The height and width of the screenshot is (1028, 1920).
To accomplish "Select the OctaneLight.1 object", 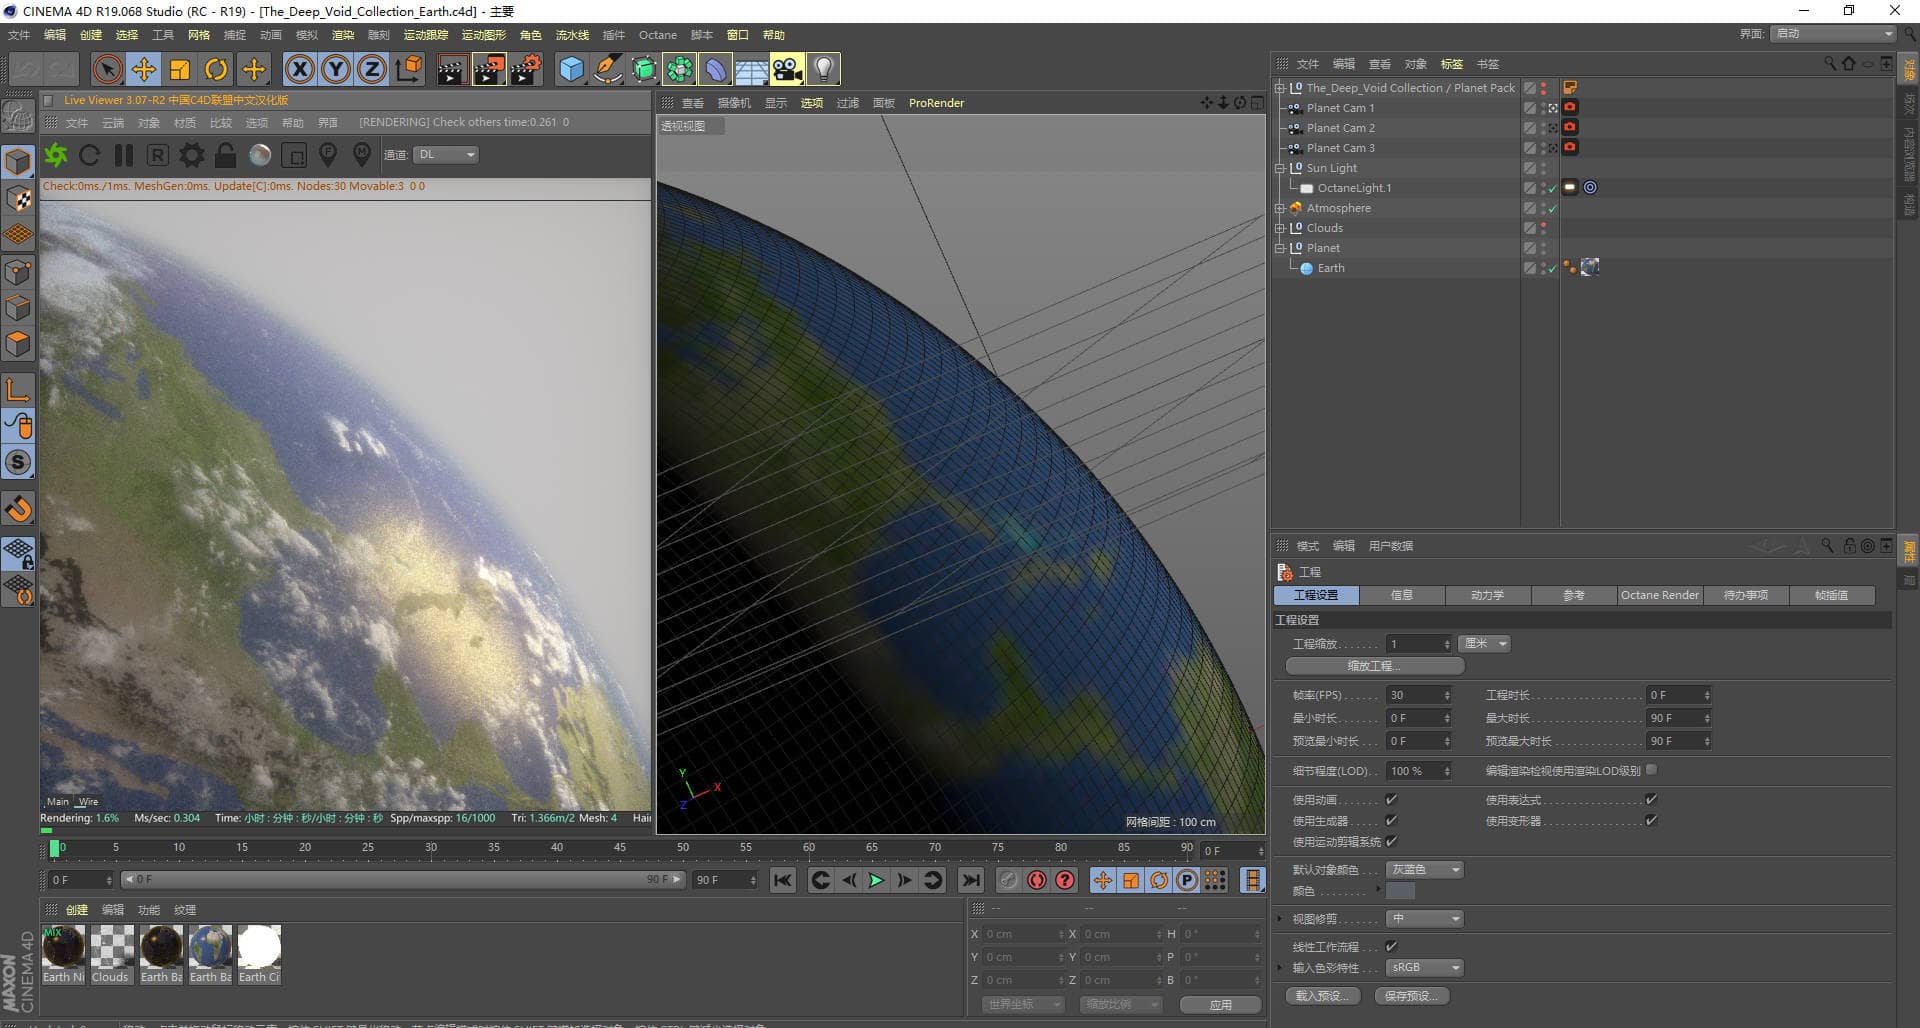I will pos(1354,188).
